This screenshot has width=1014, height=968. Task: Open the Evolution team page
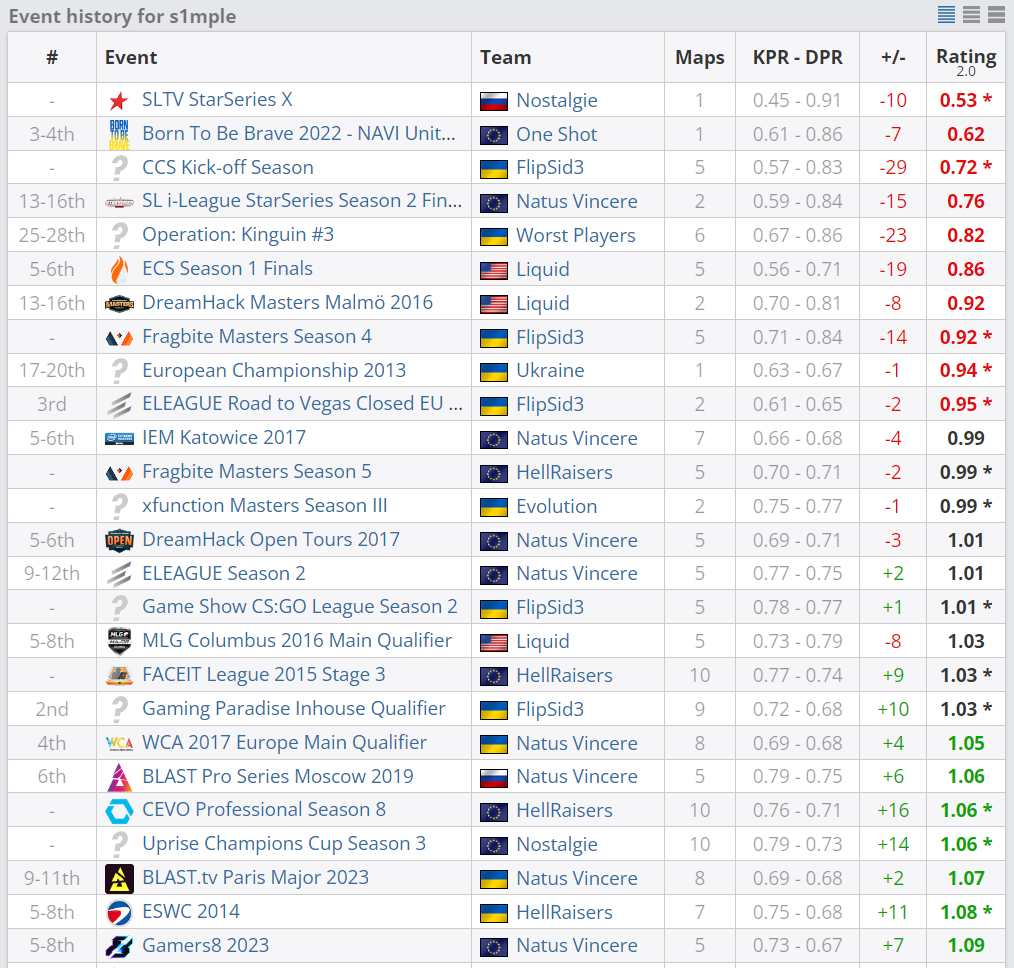(x=557, y=506)
